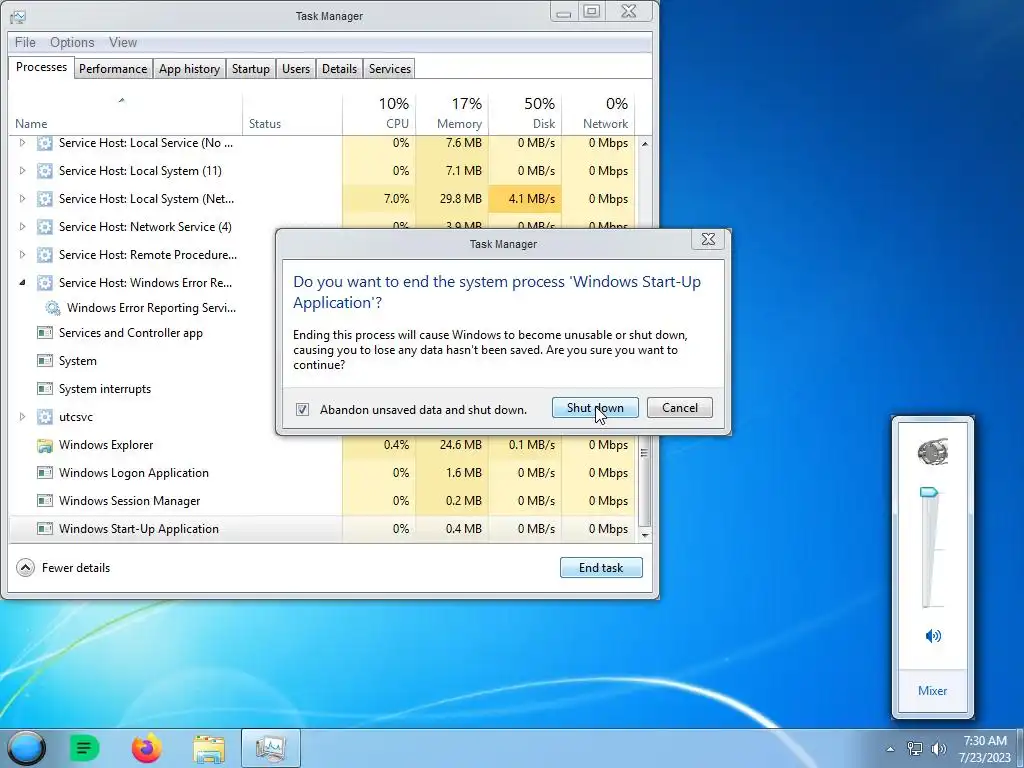Sort by the Name column header
The height and width of the screenshot is (768, 1024).
[x=125, y=112]
